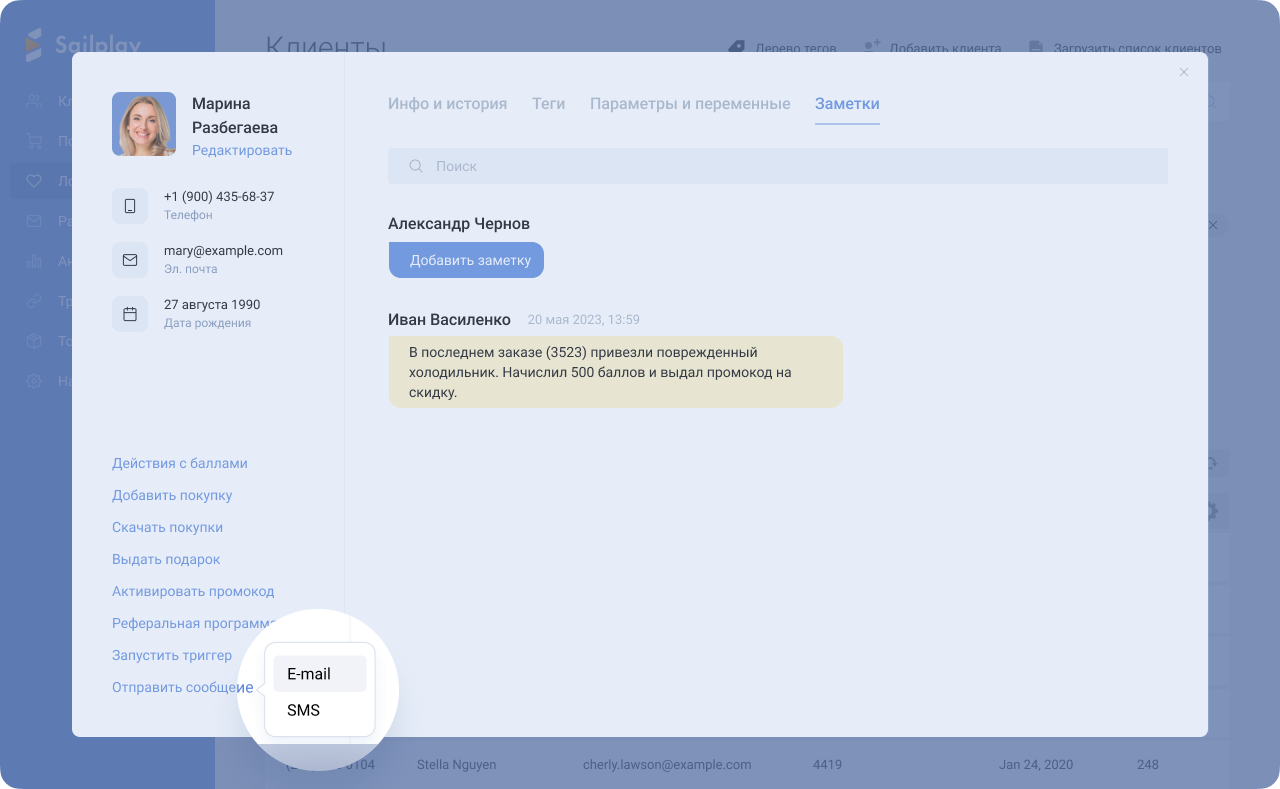Click author name Иван Василенко

pyautogui.click(x=449, y=320)
